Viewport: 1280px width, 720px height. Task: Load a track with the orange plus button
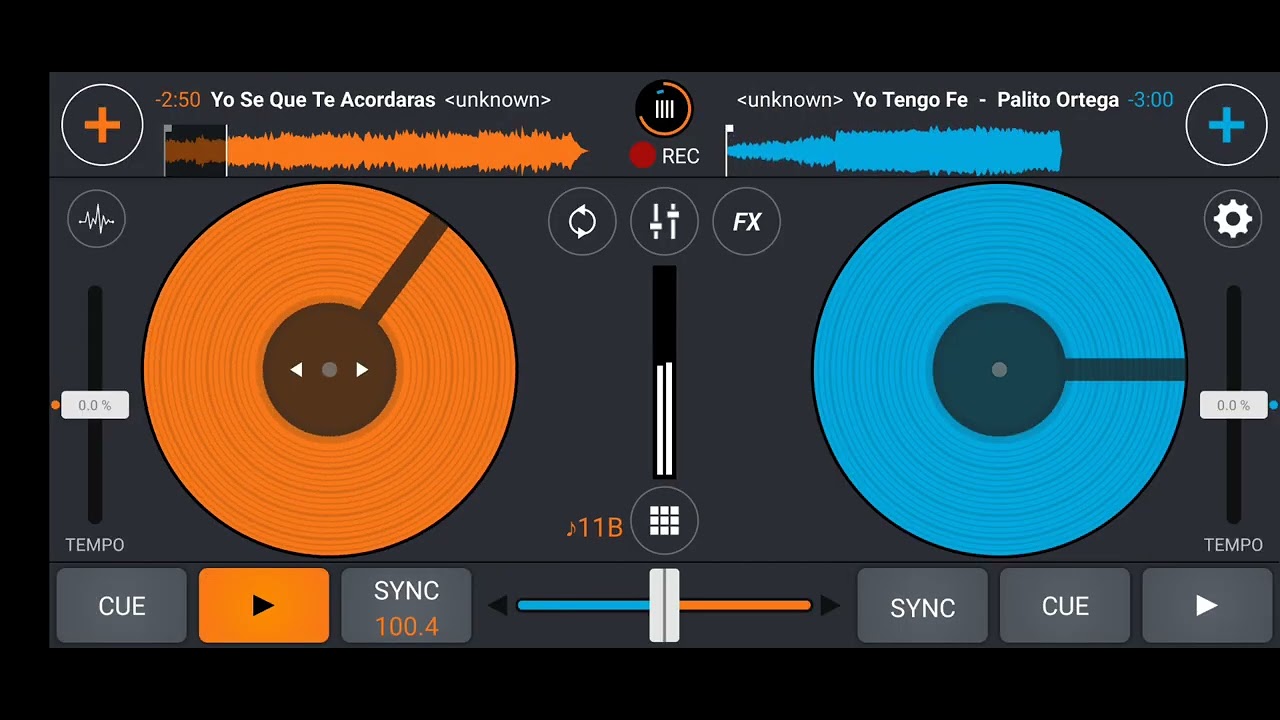coord(102,125)
